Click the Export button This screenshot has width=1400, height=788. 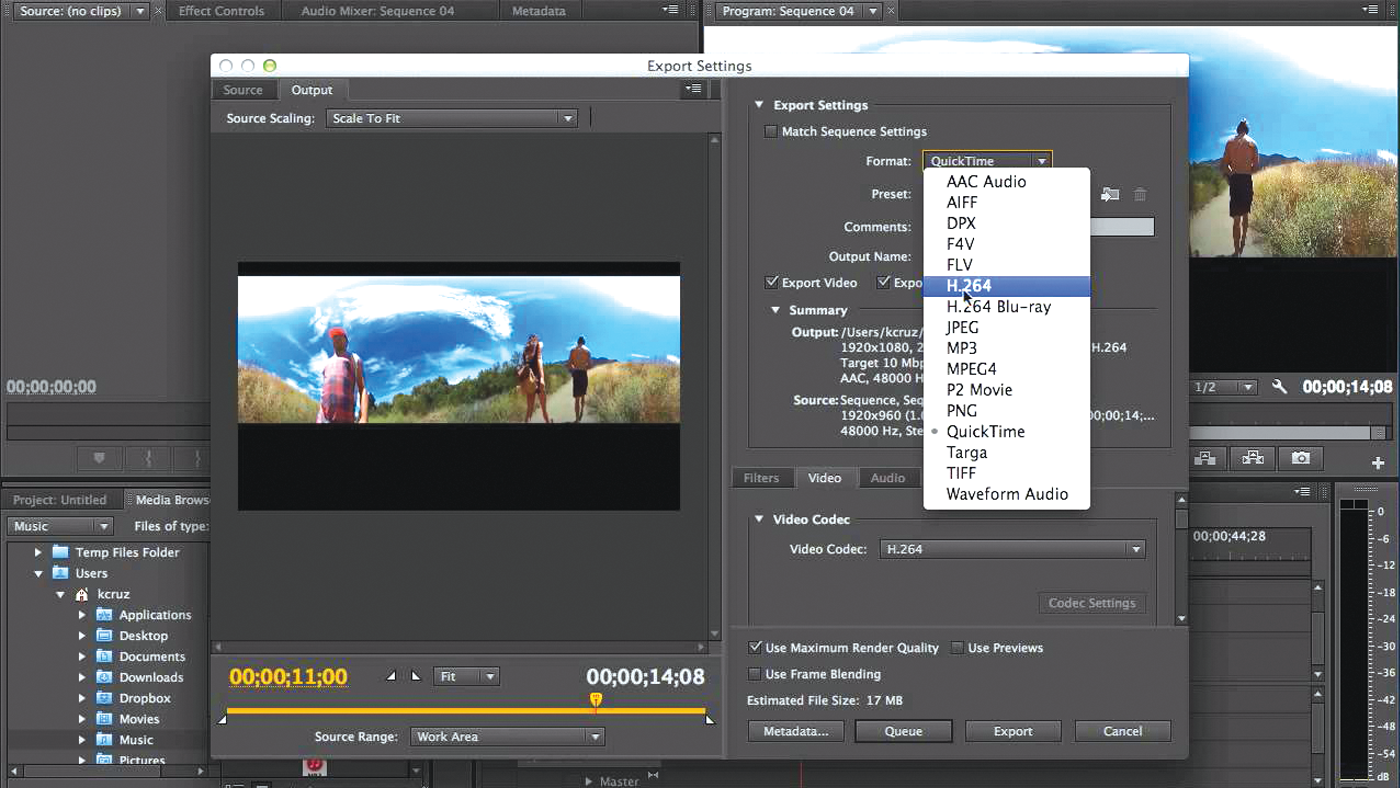1013,731
